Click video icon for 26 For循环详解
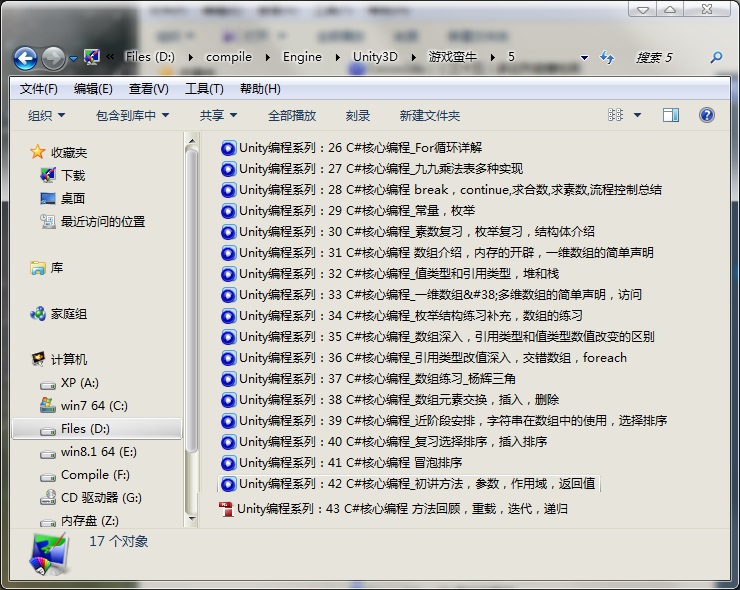This screenshot has width=740, height=590. pyautogui.click(x=228, y=148)
